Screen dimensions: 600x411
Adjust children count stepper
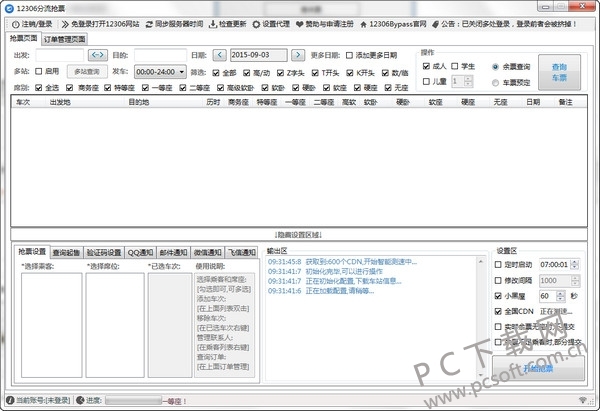[468, 81]
